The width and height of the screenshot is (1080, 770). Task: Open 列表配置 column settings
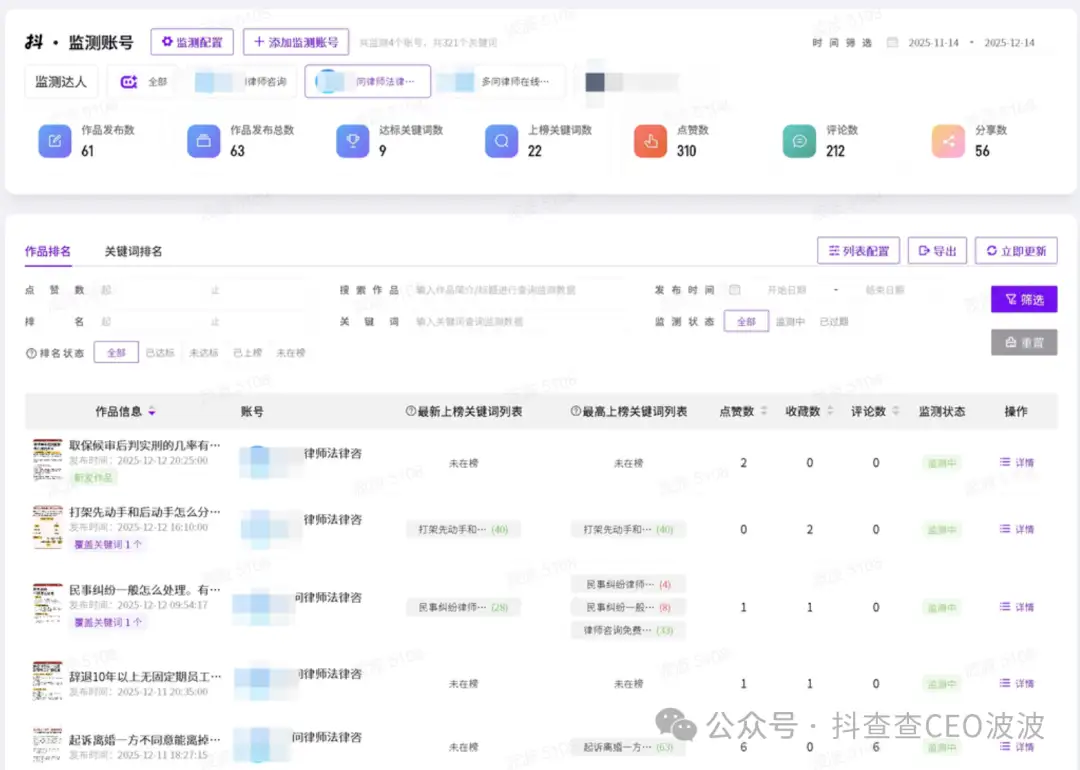pyautogui.click(x=858, y=251)
